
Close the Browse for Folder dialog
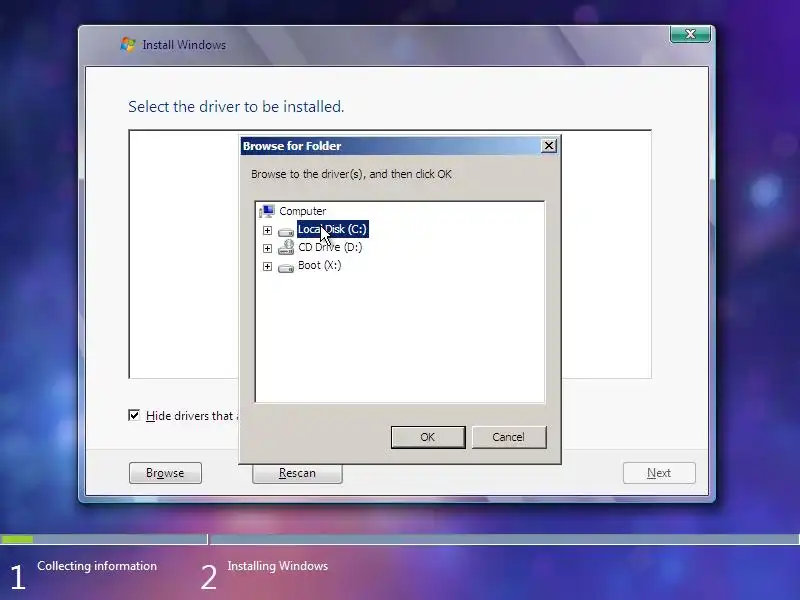[548, 146]
